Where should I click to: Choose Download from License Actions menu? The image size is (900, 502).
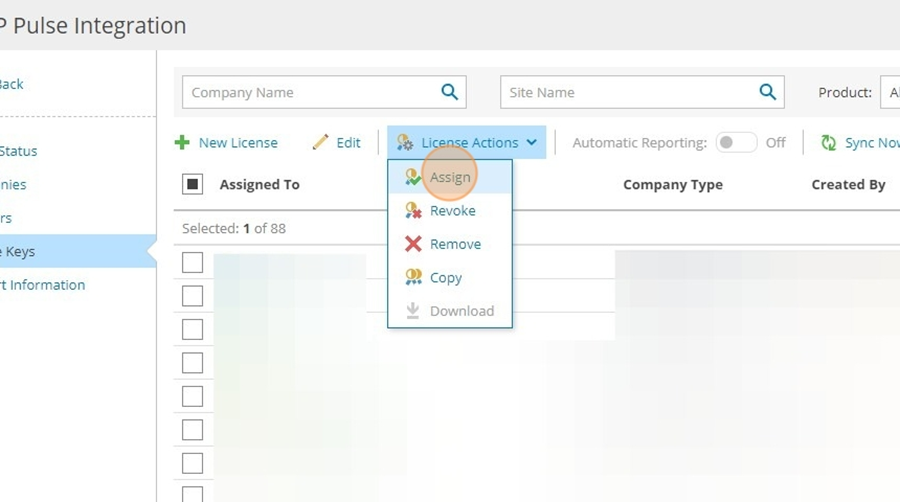(450, 310)
